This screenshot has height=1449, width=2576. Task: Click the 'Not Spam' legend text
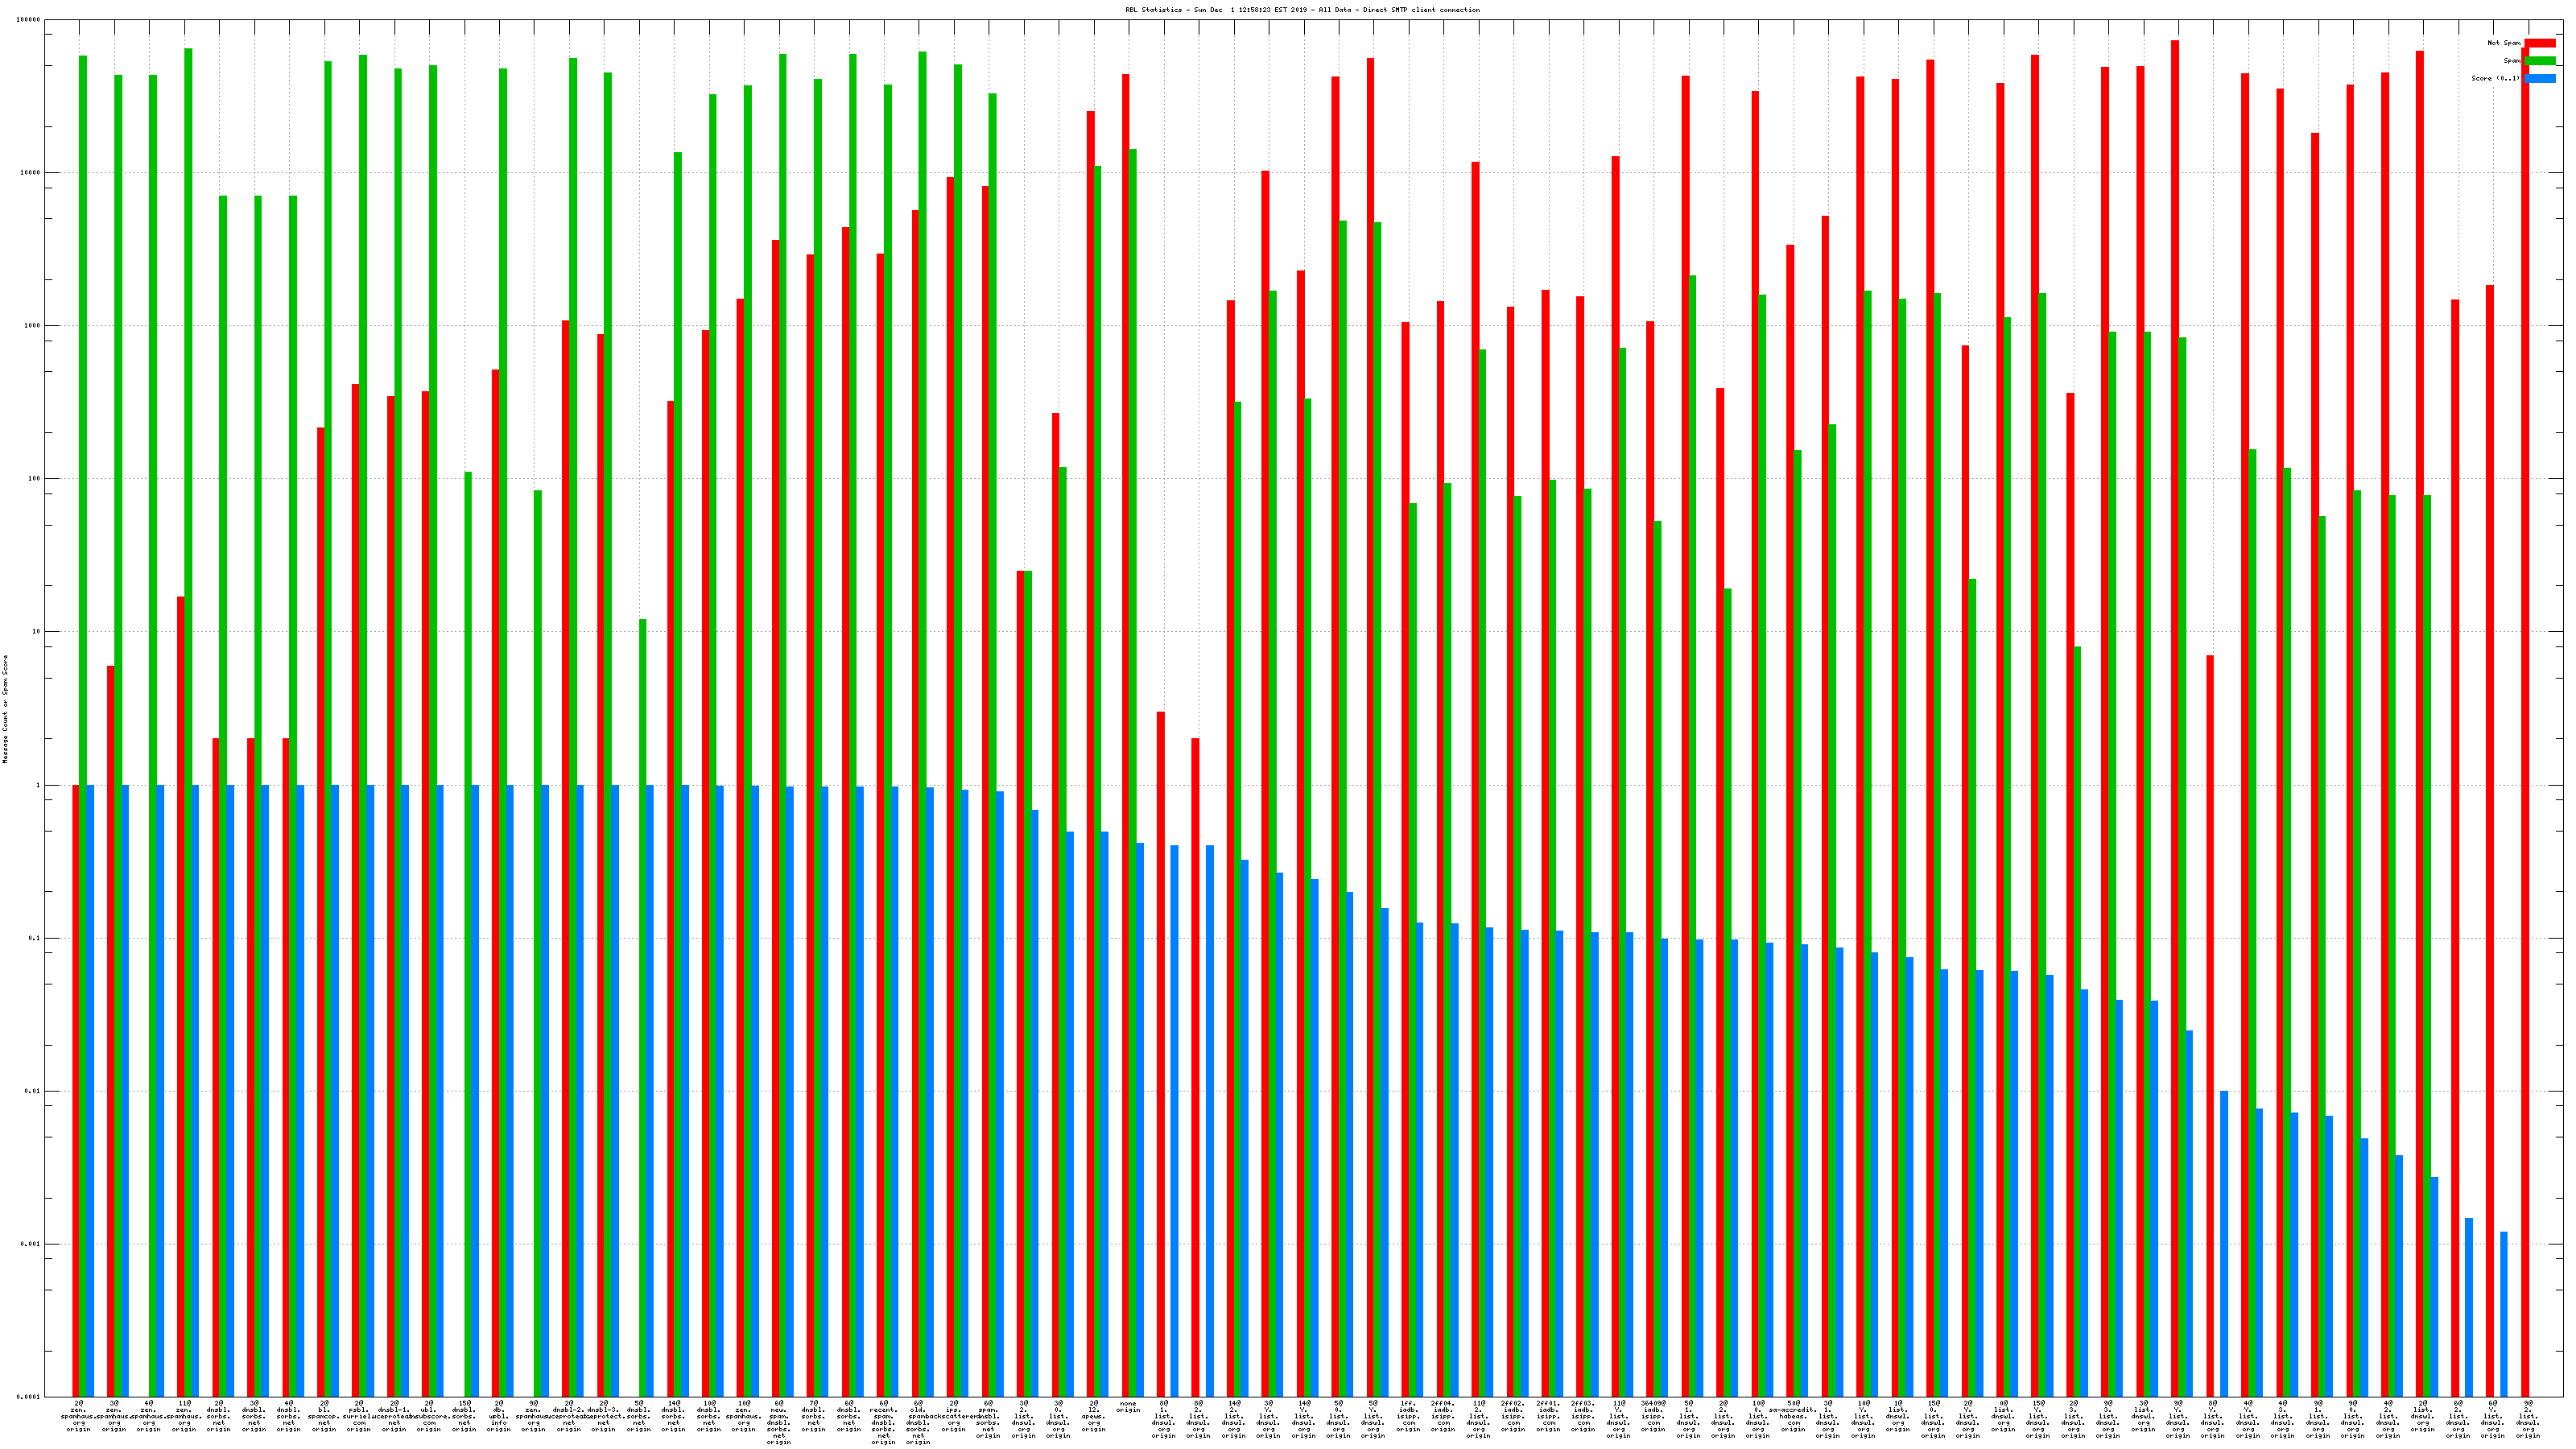click(2504, 43)
